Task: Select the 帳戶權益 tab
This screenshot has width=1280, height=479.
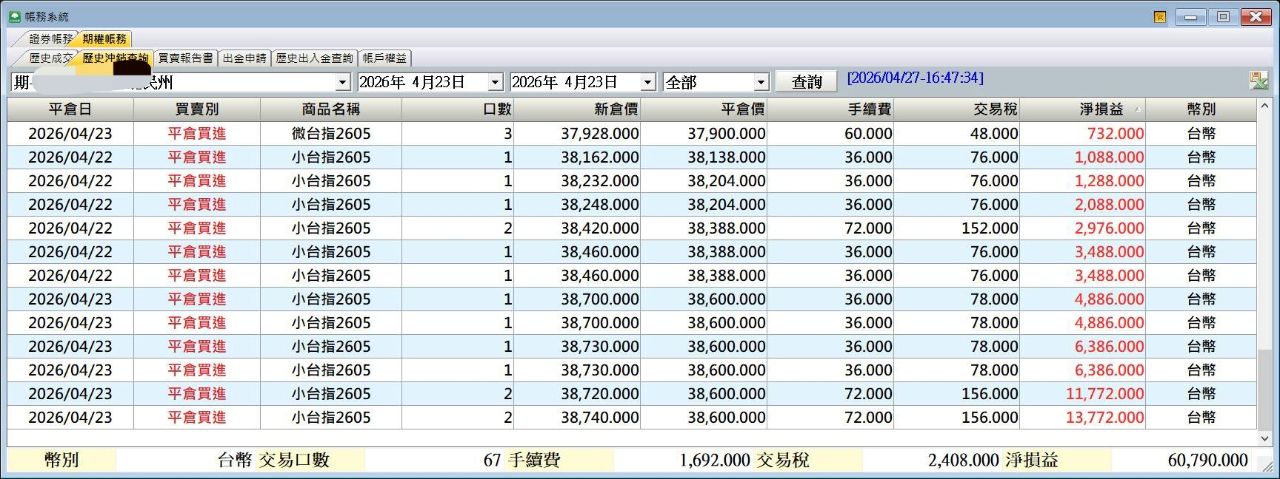Action: tap(385, 58)
